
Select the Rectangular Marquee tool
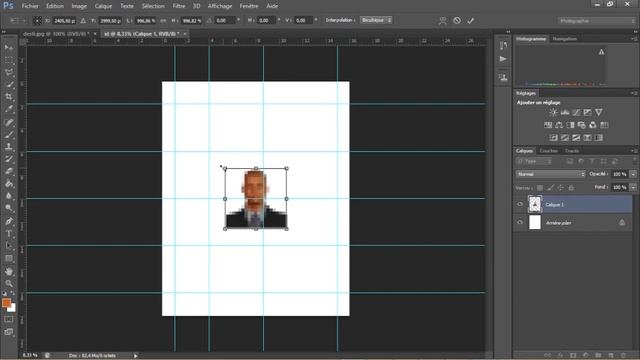tap(9, 60)
